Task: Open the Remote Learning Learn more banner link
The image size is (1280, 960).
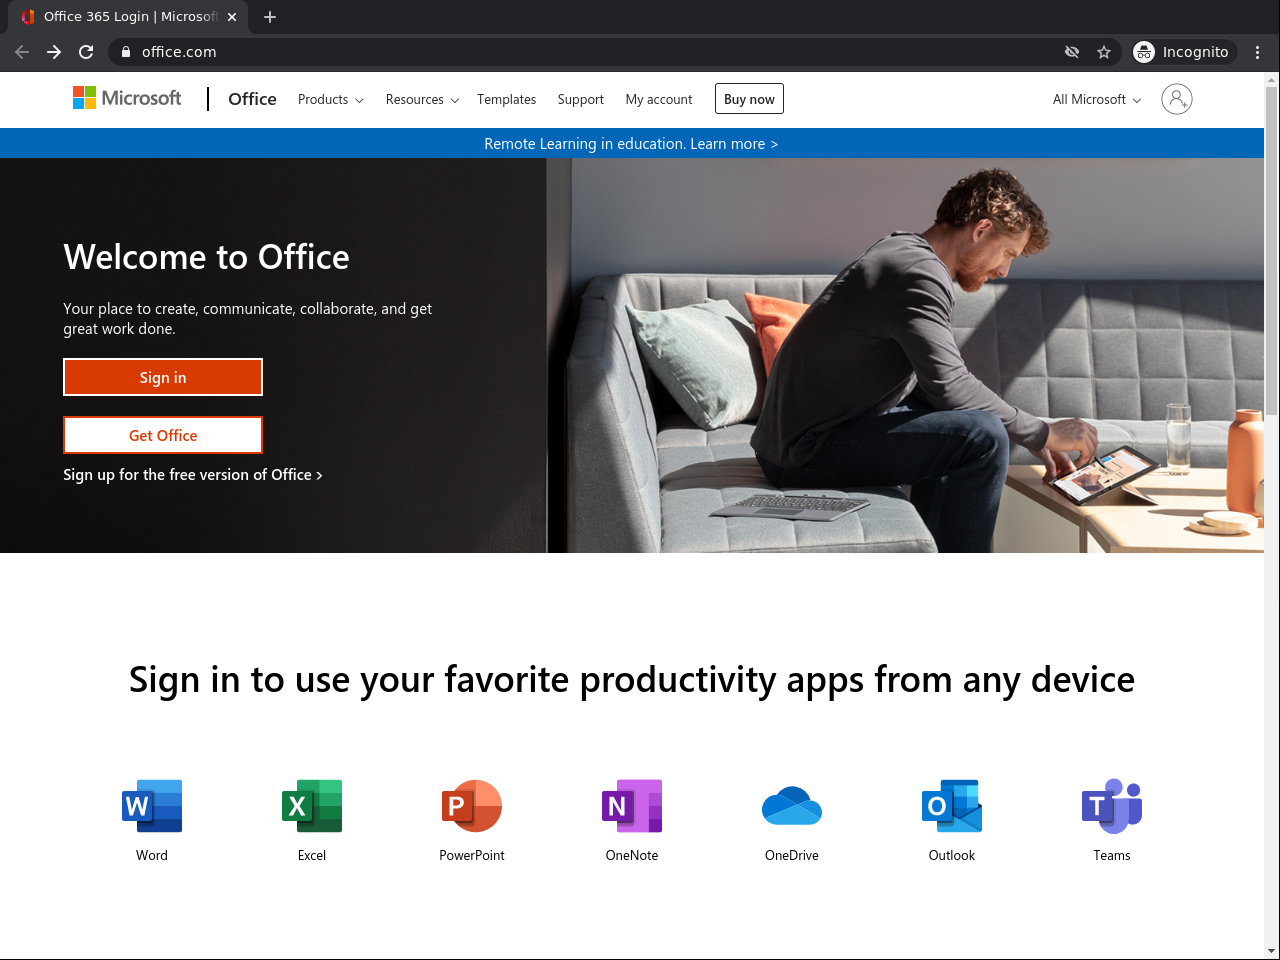Action: click(631, 144)
